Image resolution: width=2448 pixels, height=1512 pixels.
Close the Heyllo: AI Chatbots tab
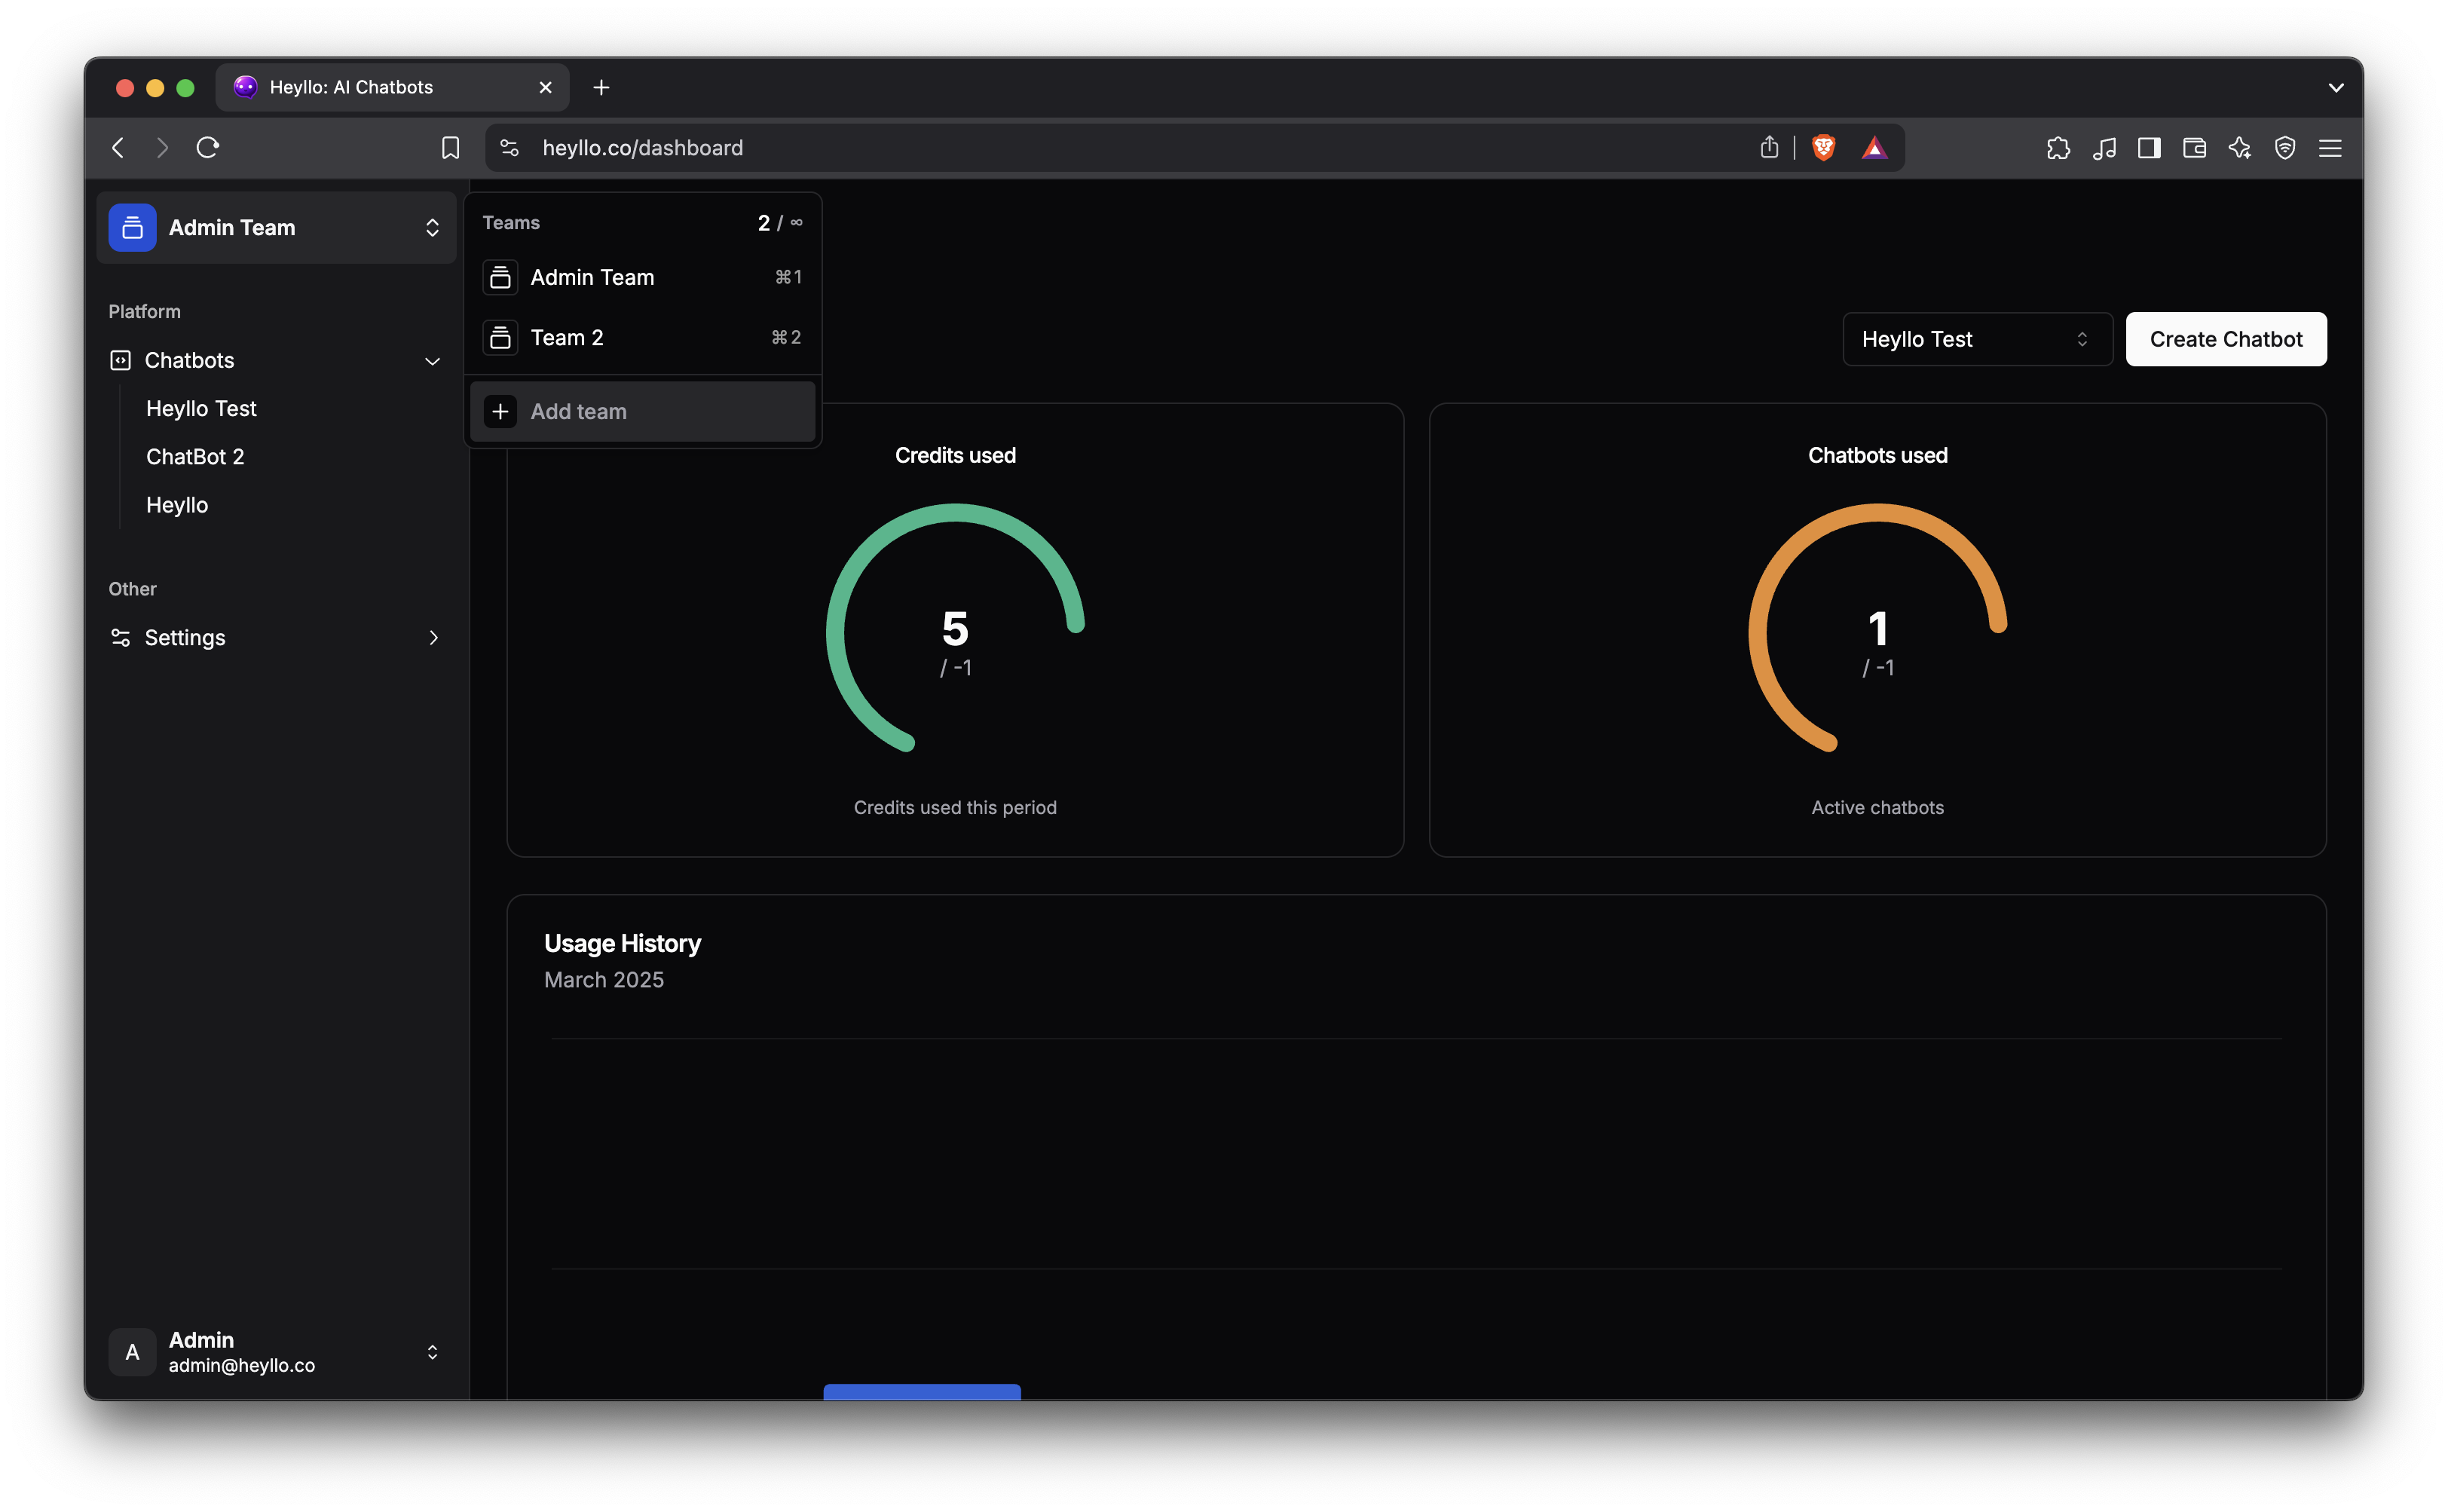[546, 88]
